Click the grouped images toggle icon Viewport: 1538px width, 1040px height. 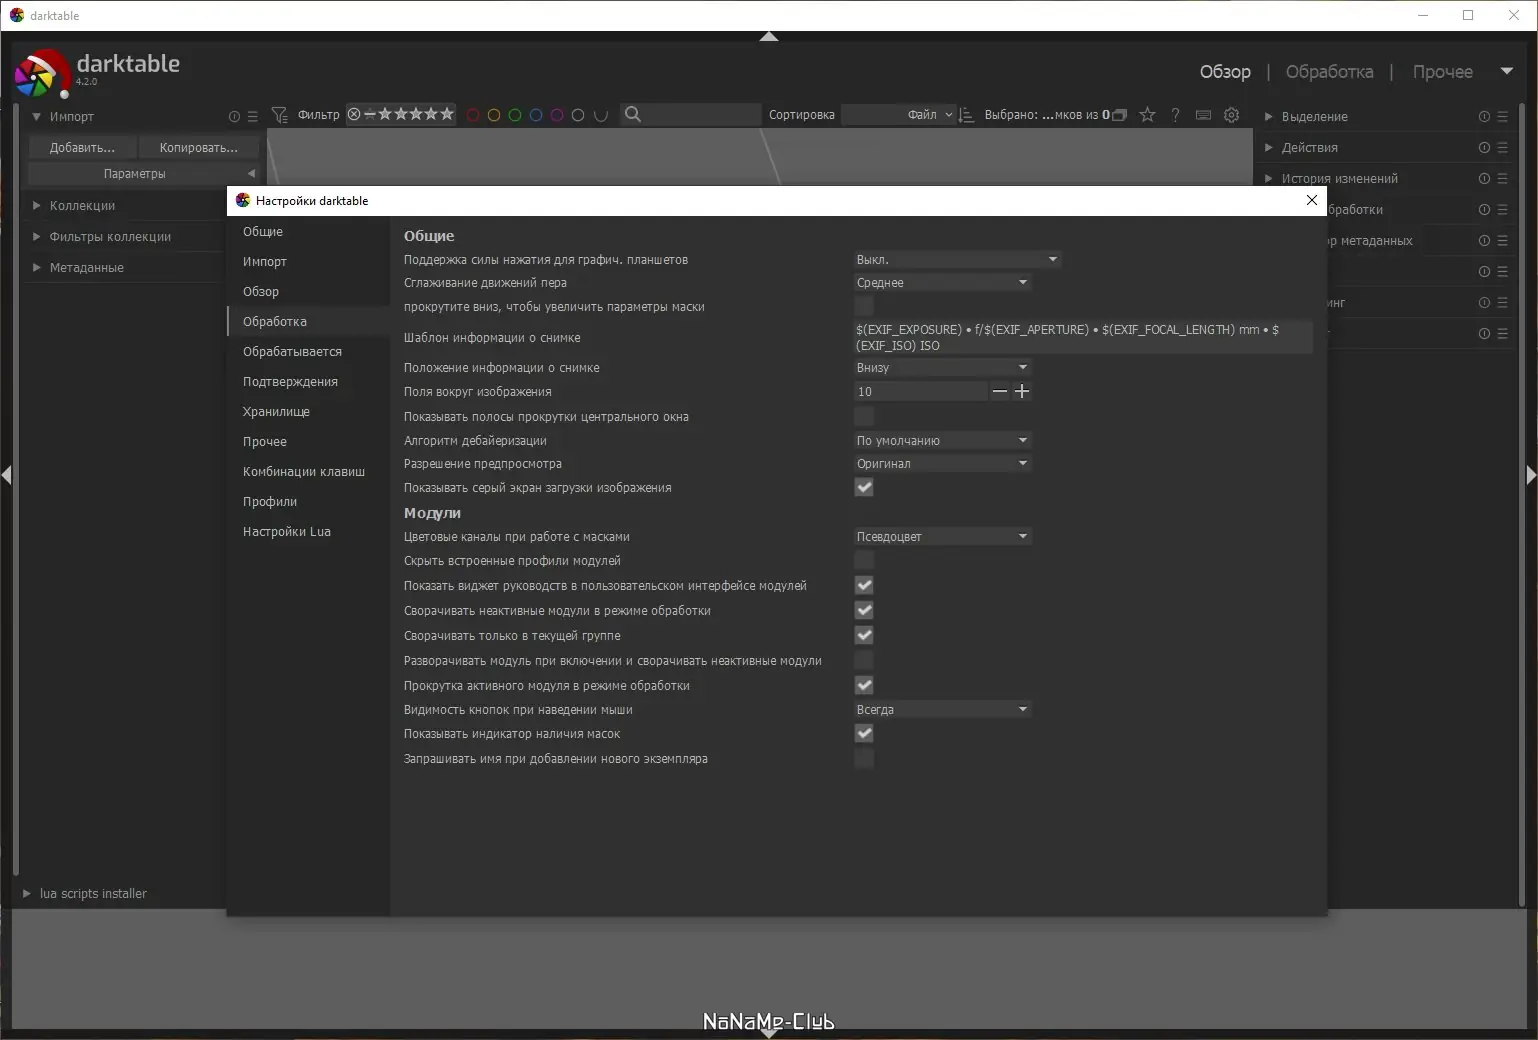[1120, 115]
